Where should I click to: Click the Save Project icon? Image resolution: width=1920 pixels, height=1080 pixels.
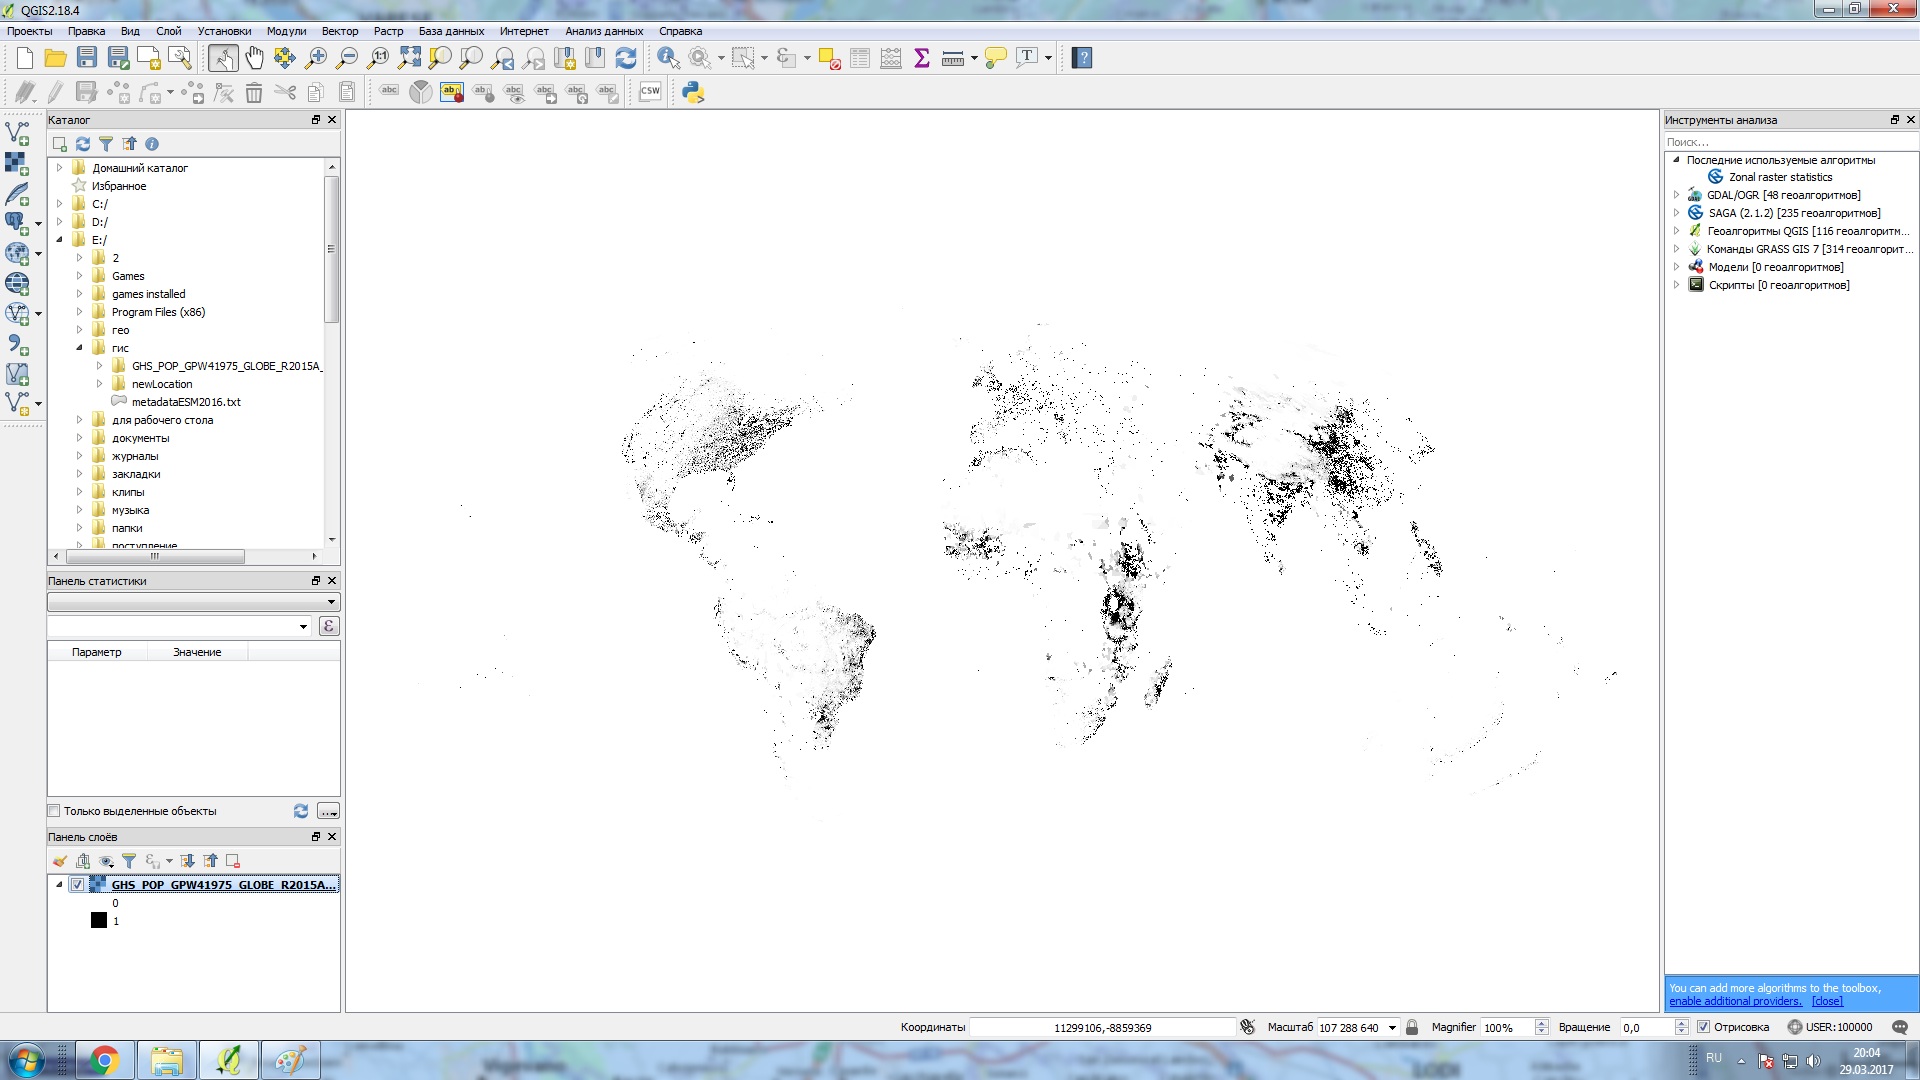coord(87,58)
